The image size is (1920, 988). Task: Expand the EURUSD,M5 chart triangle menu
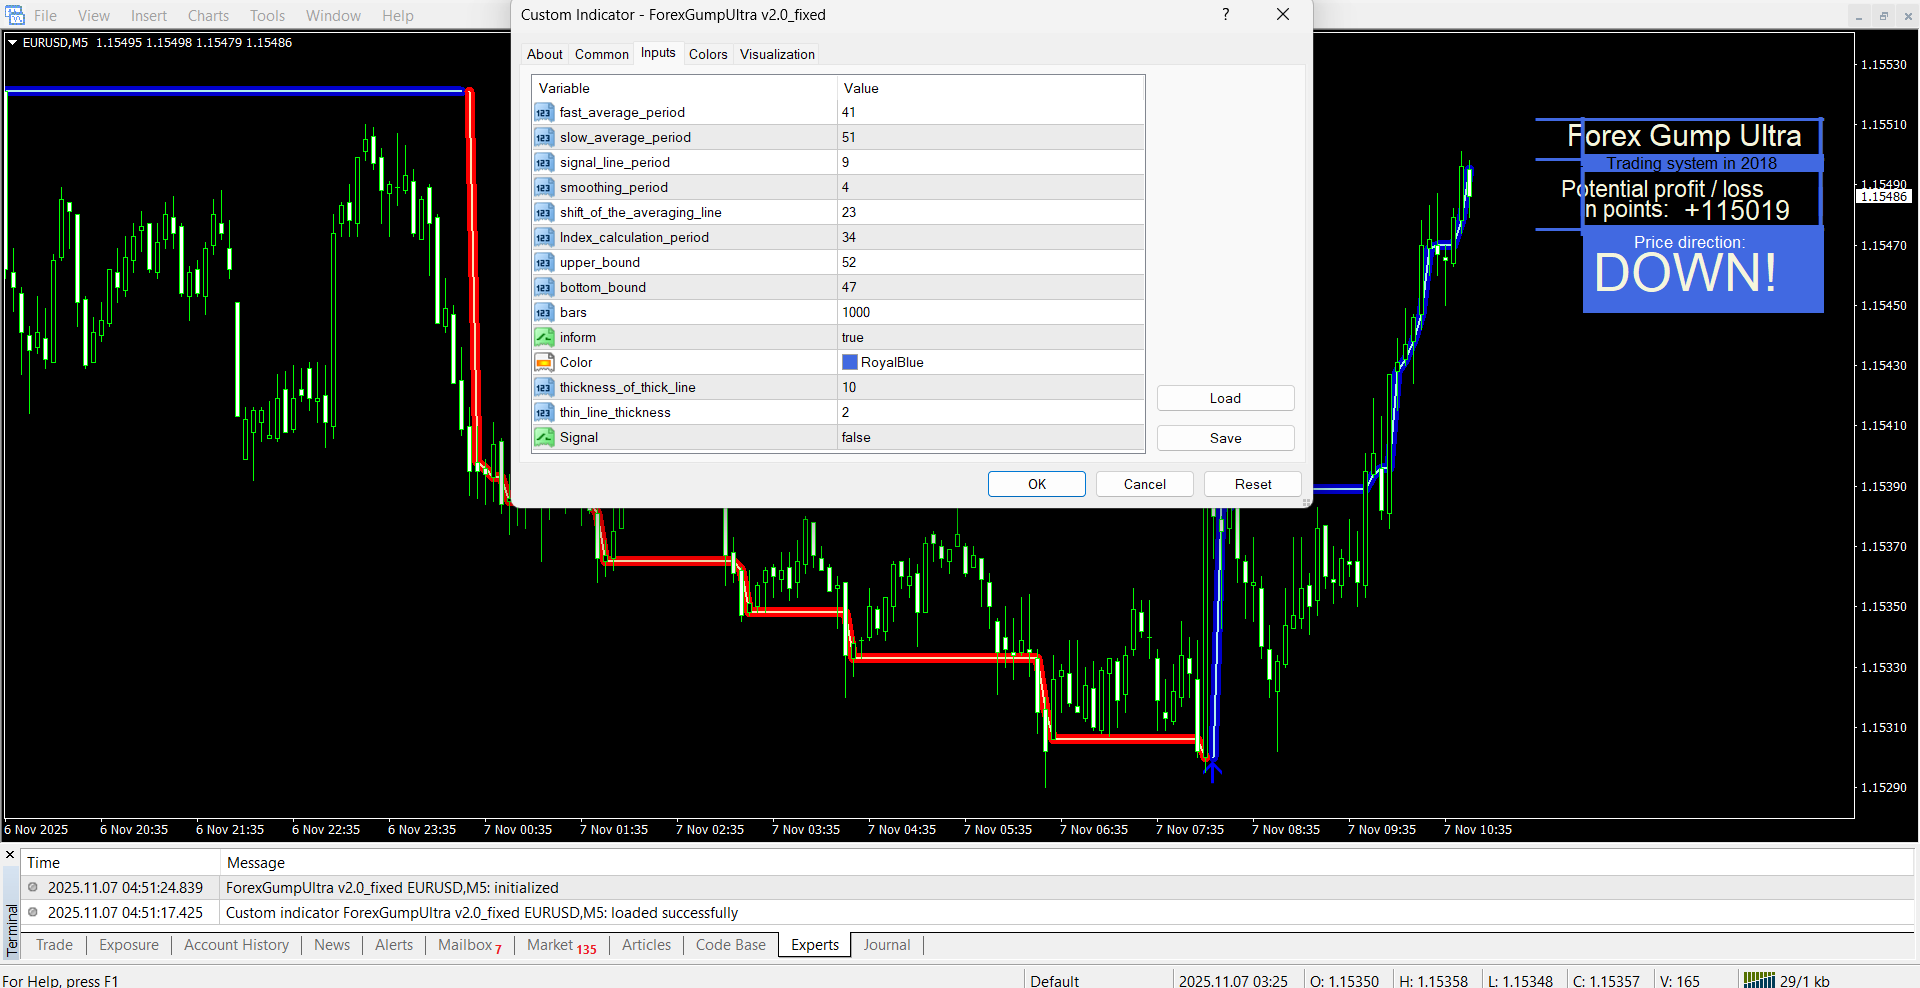tap(13, 43)
